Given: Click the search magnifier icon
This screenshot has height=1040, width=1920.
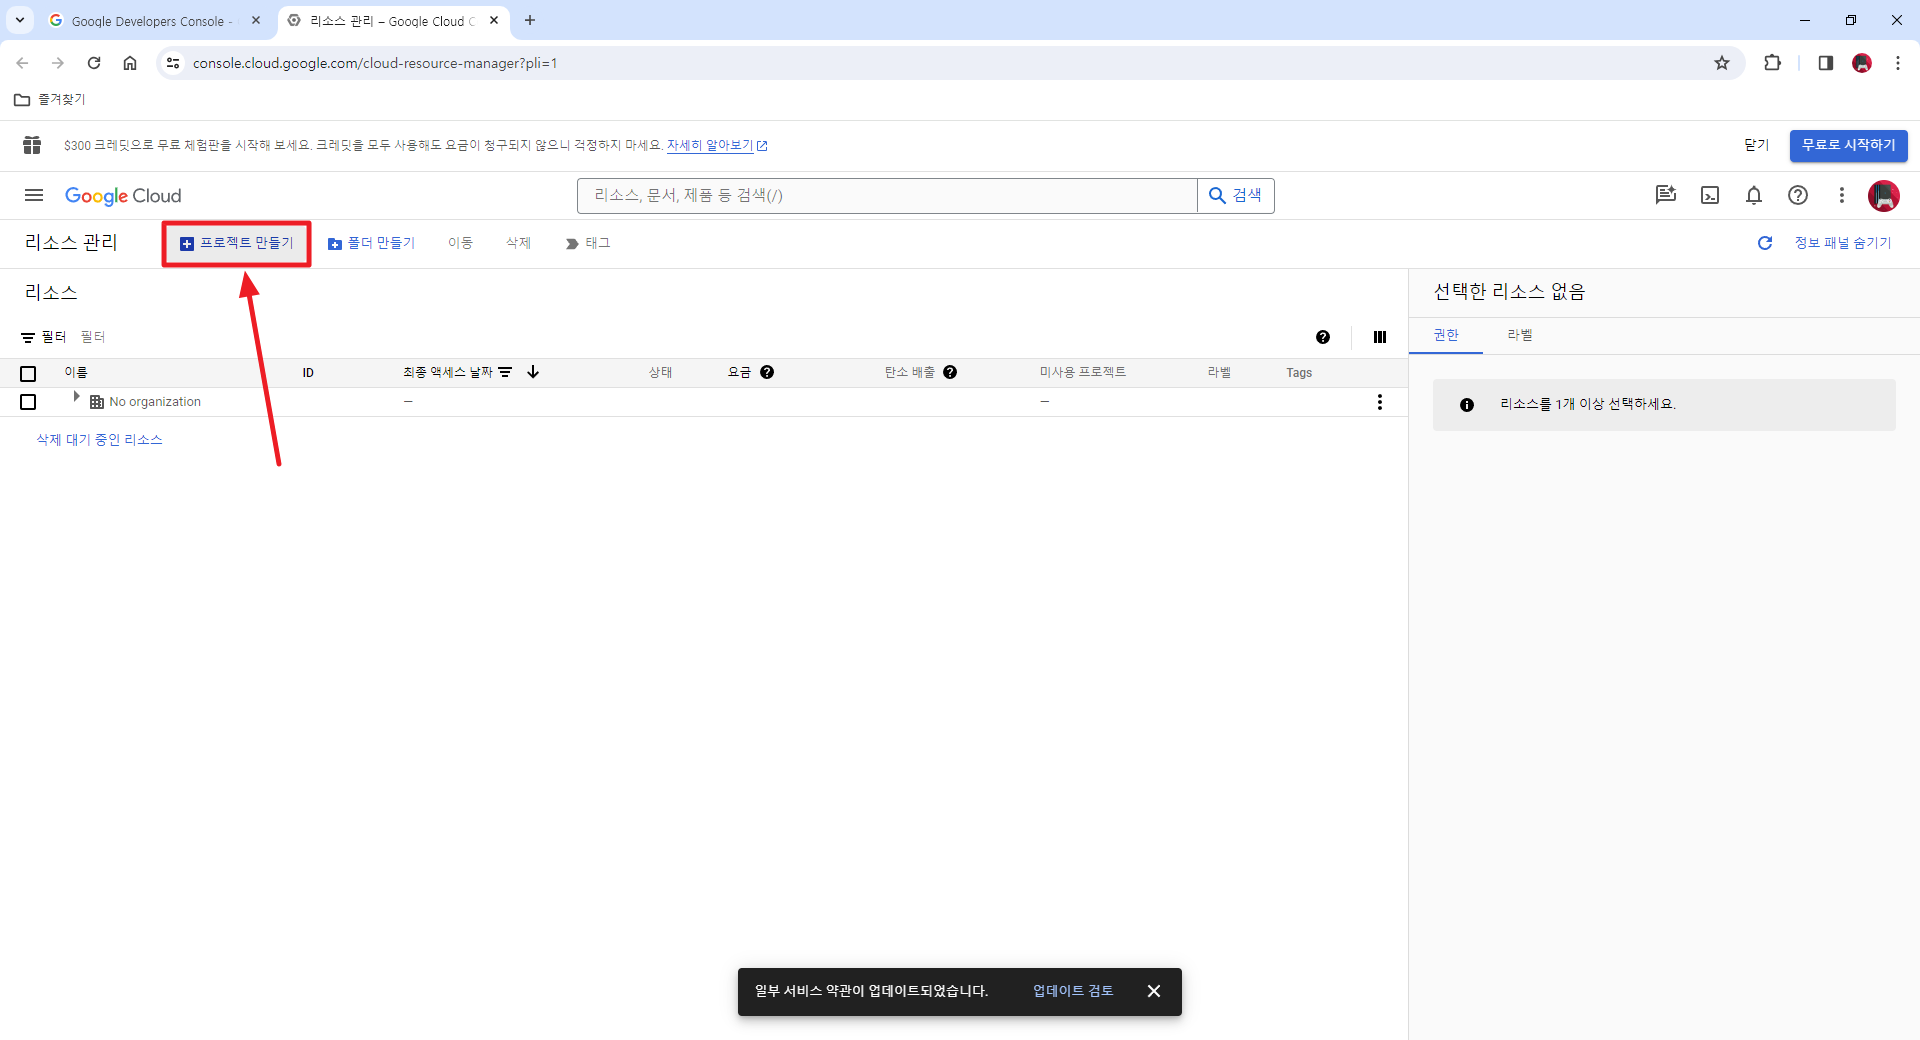Looking at the screenshot, I should point(1218,195).
